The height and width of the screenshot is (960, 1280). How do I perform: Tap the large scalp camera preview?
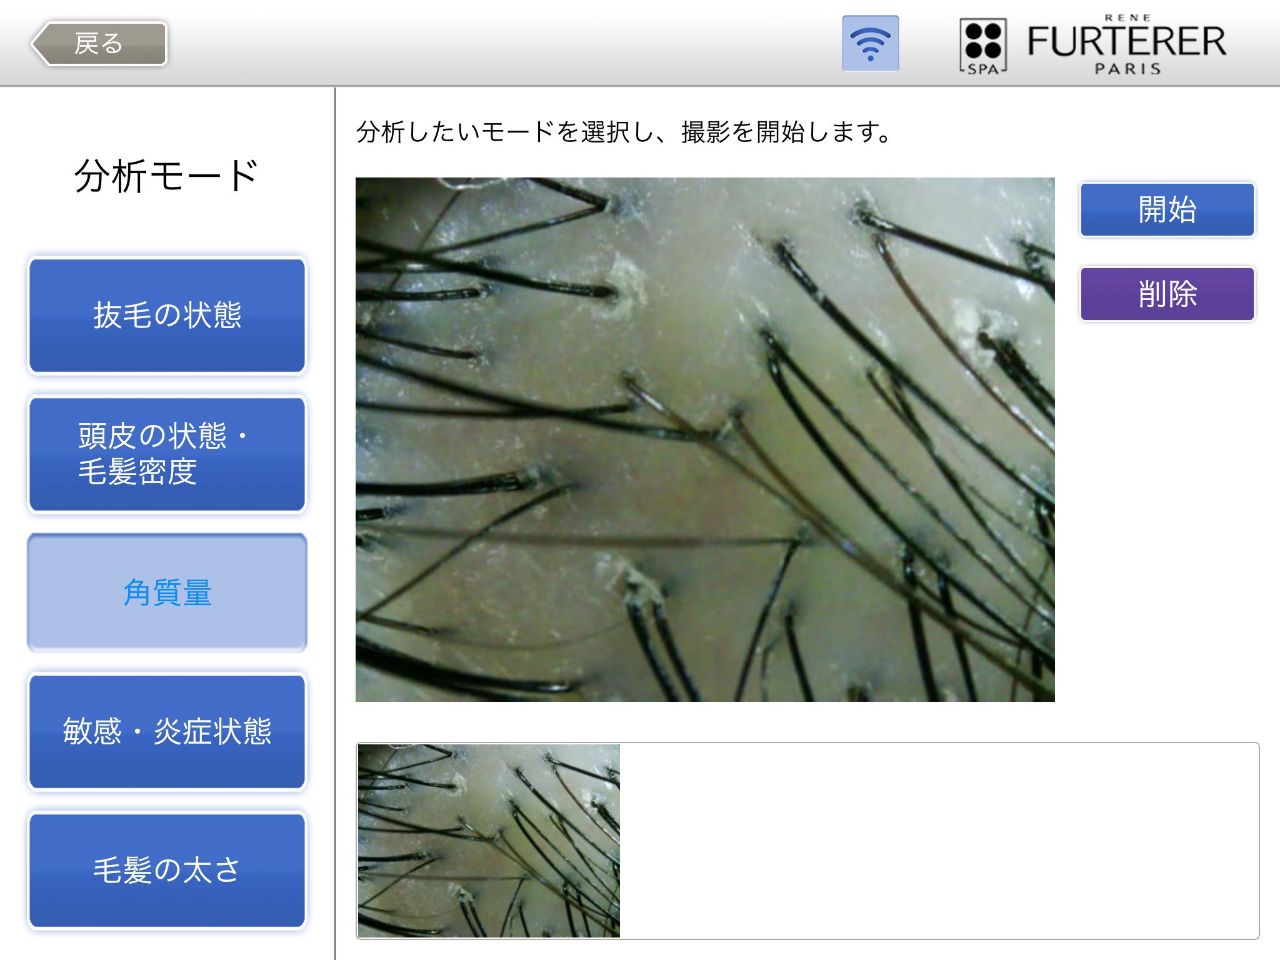tap(705, 439)
